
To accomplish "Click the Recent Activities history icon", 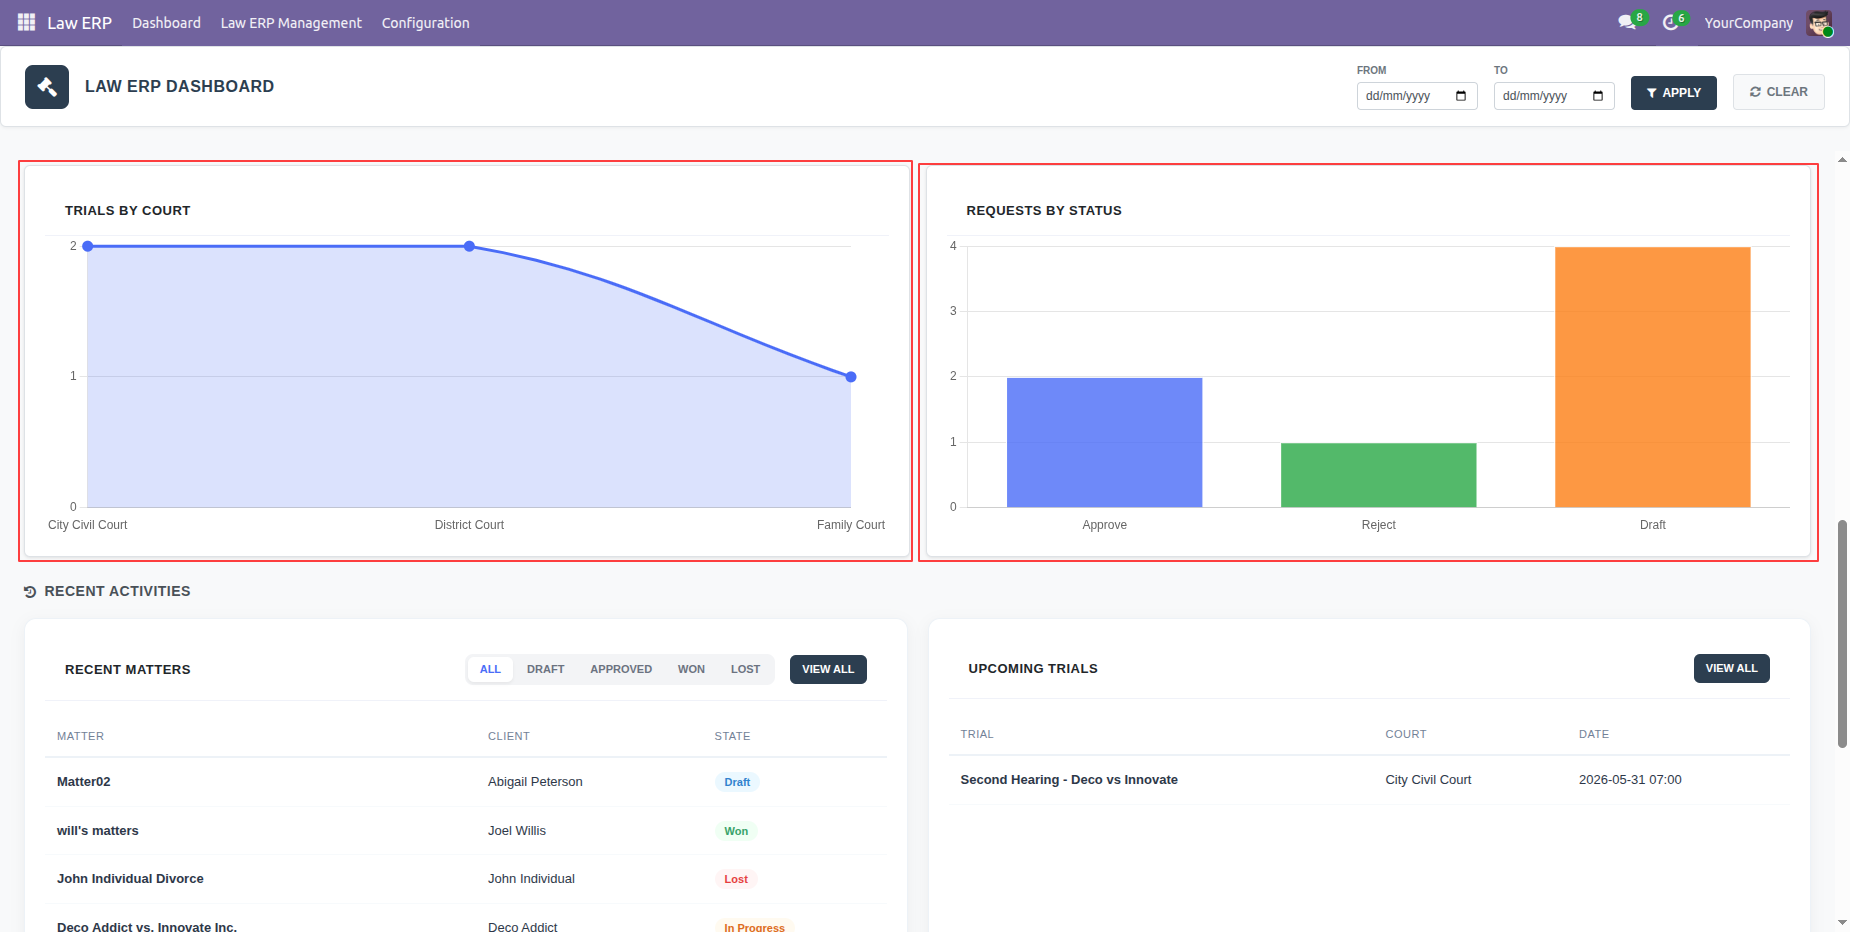I will tap(30, 592).
